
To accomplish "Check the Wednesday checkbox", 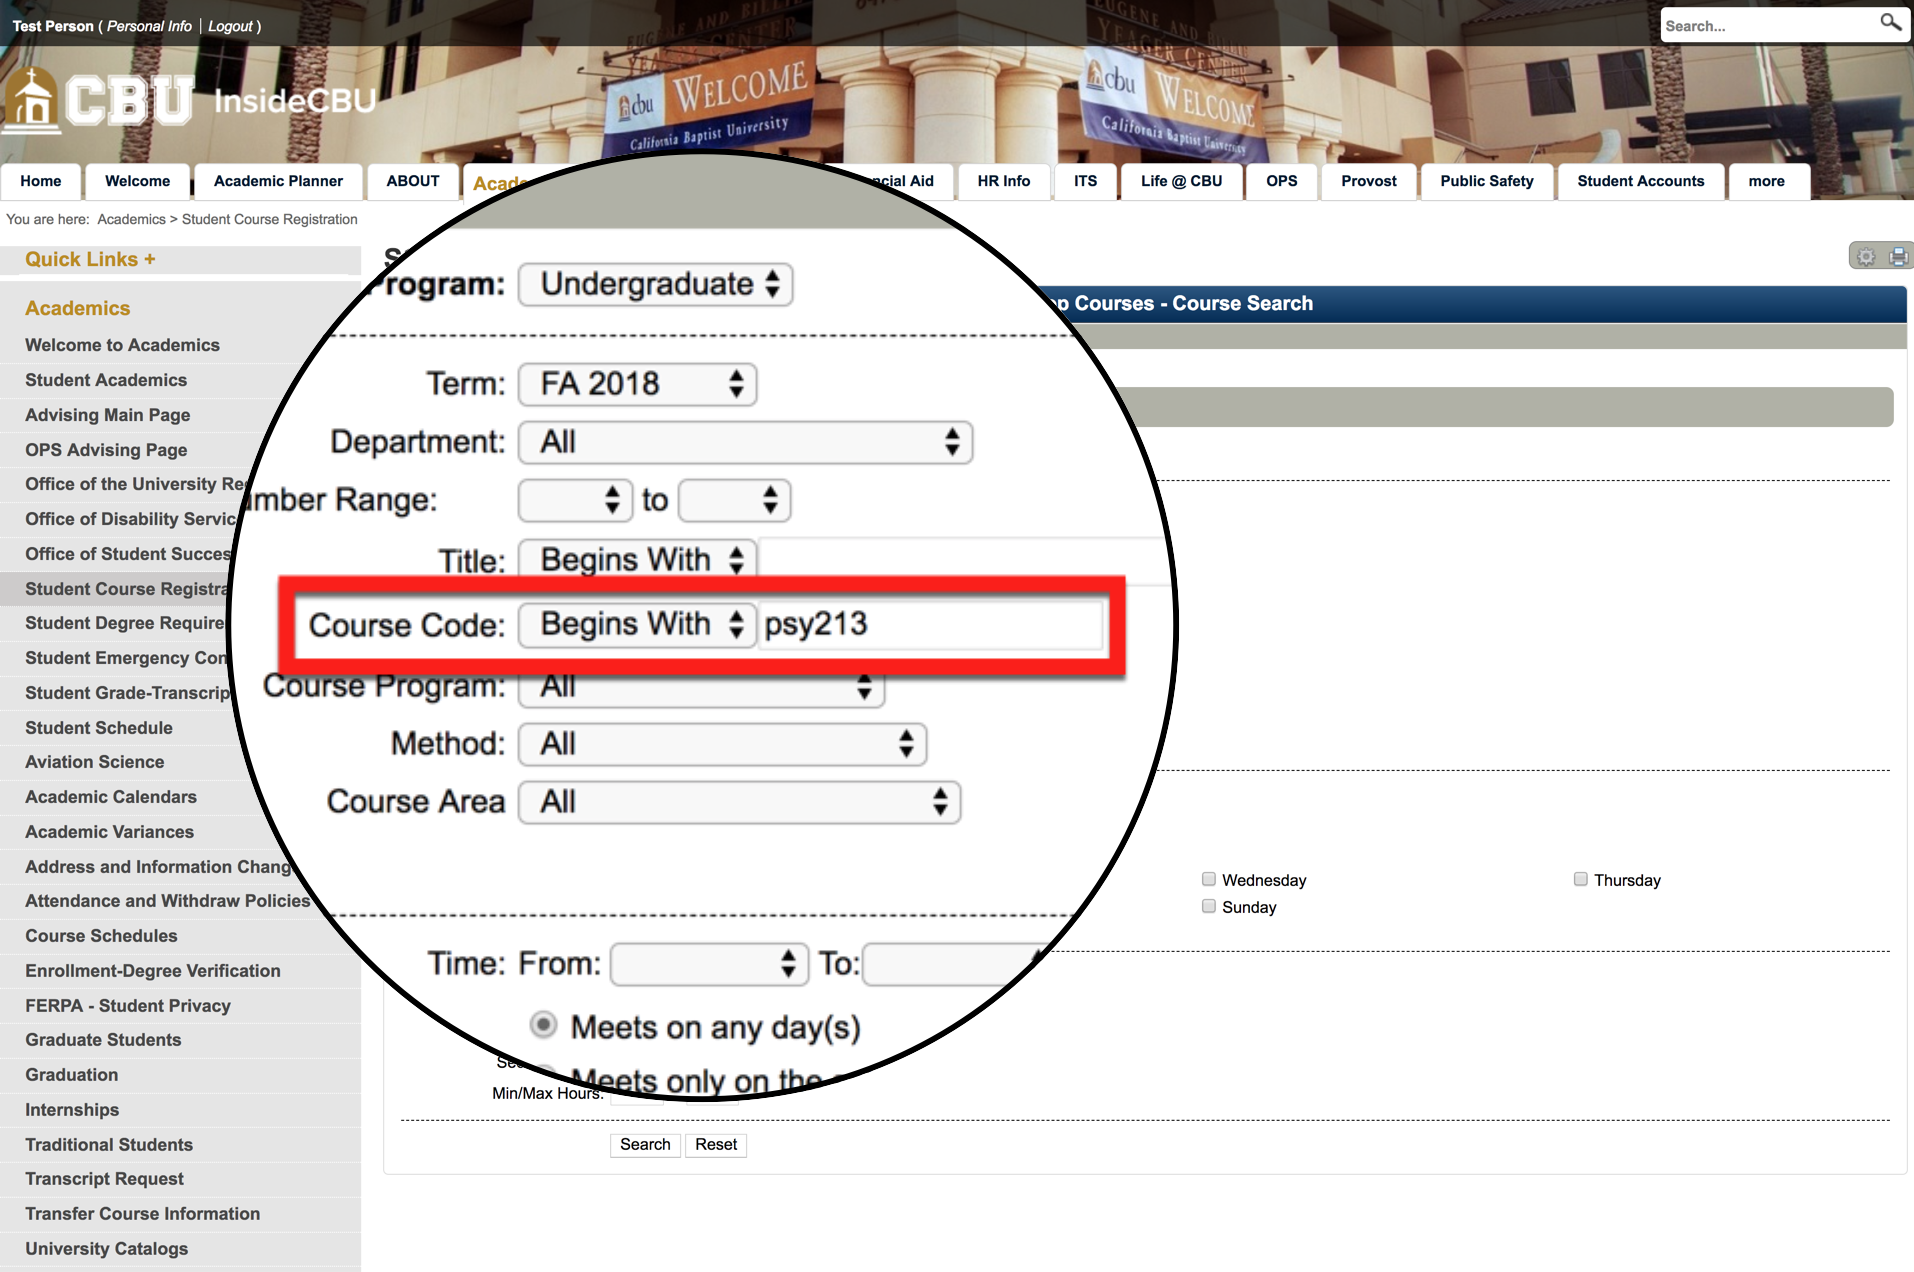I will [1208, 878].
